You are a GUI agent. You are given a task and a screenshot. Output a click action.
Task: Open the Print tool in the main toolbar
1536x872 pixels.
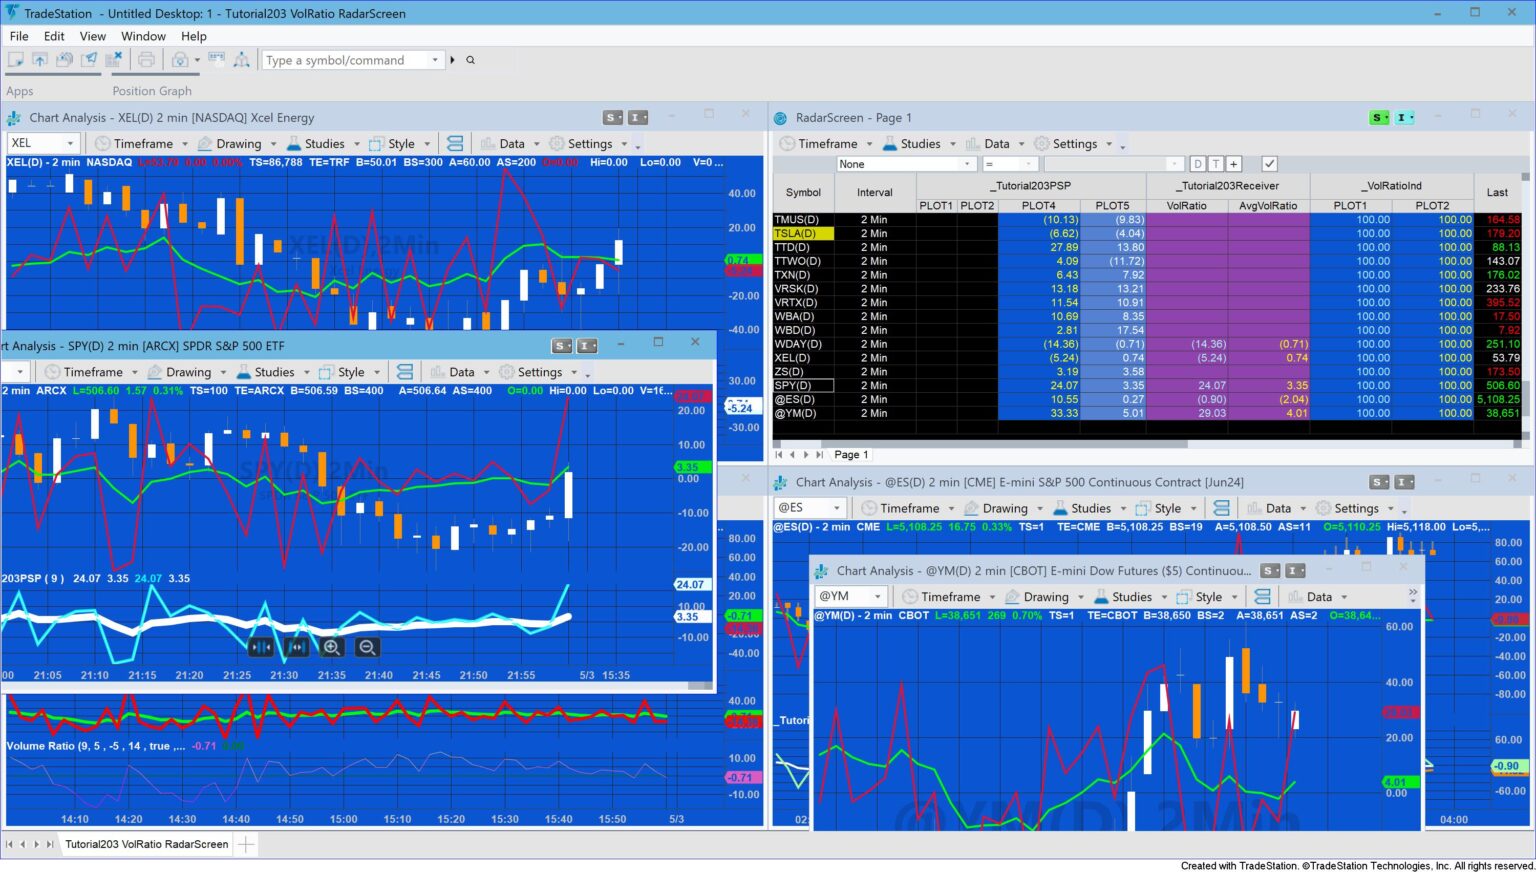tap(145, 60)
